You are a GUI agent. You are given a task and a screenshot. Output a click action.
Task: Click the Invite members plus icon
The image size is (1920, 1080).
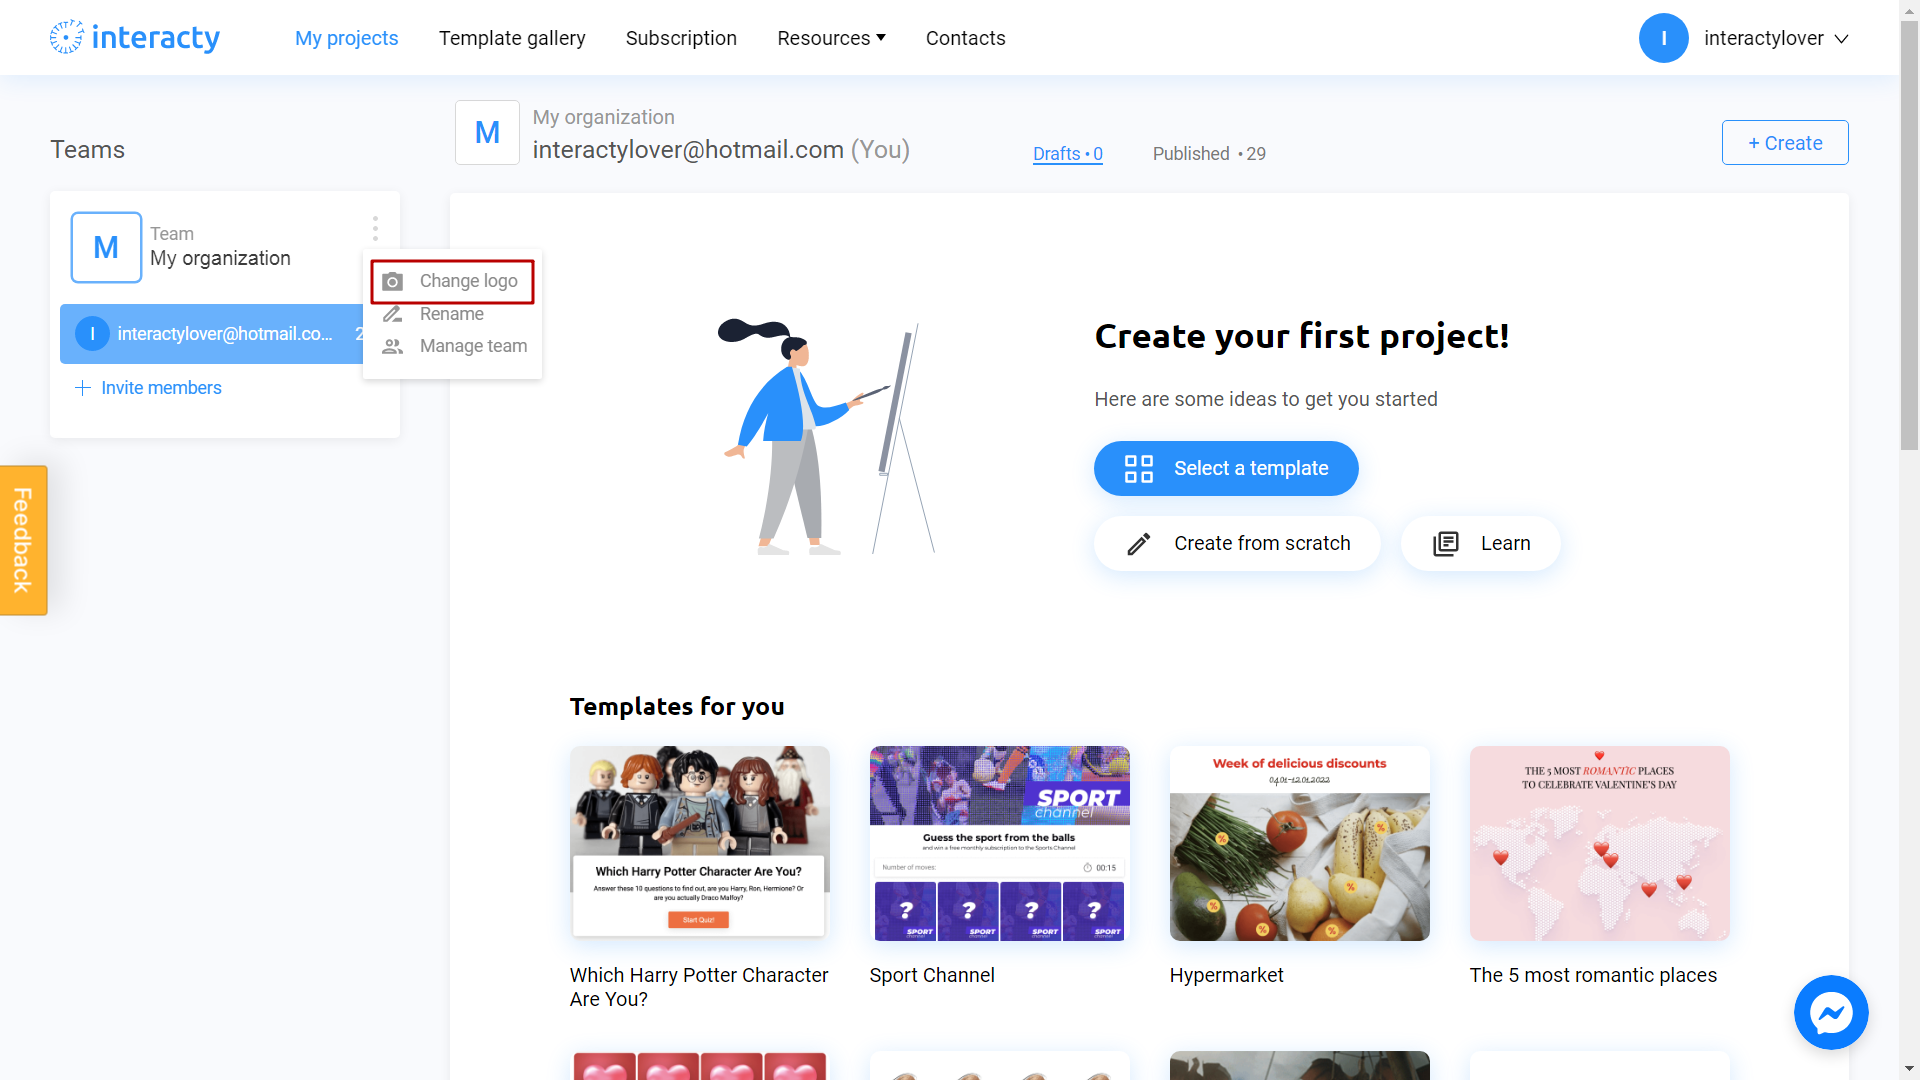(x=82, y=386)
